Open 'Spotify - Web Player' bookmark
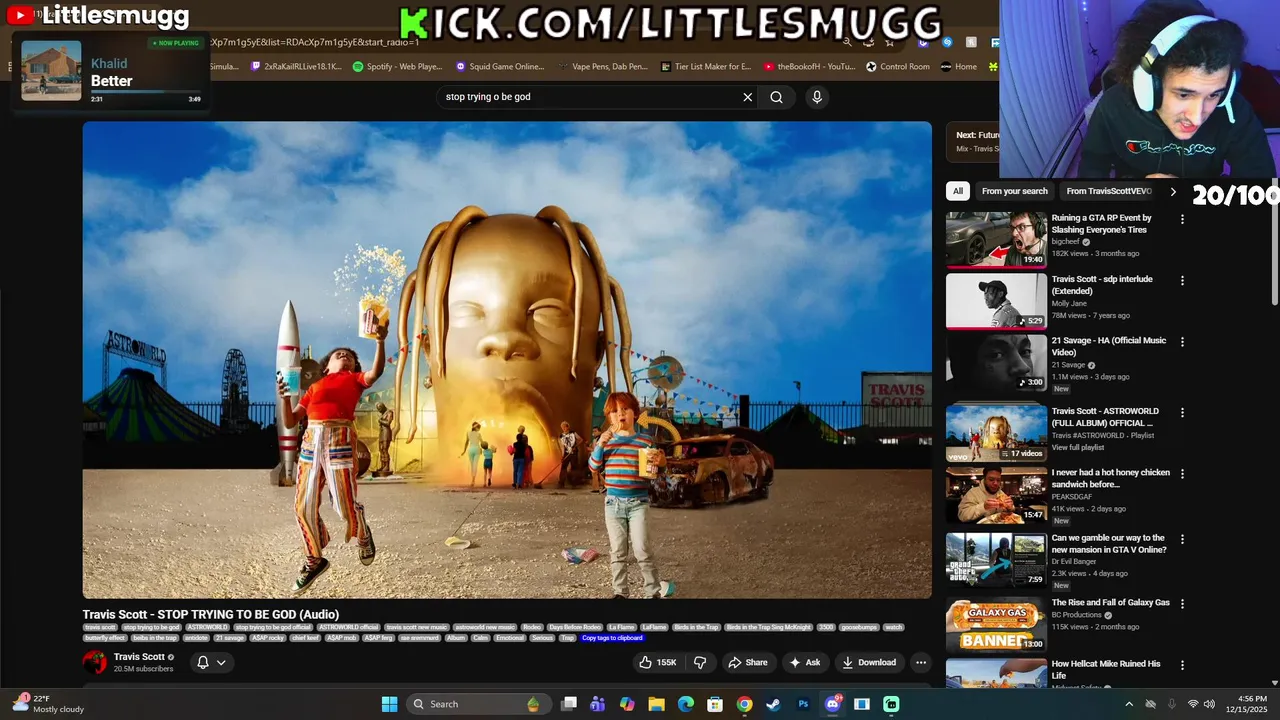1280x720 pixels. click(397, 67)
